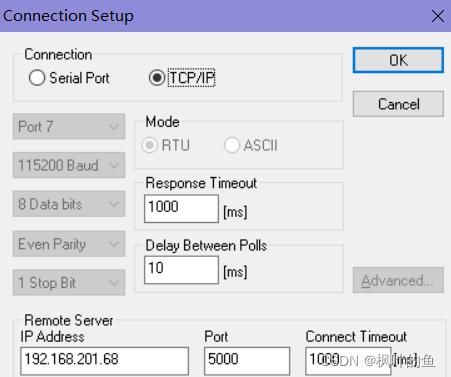This screenshot has height=377, width=451.
Task: Choose ASCII mode radio button
Action: [232, 145]
